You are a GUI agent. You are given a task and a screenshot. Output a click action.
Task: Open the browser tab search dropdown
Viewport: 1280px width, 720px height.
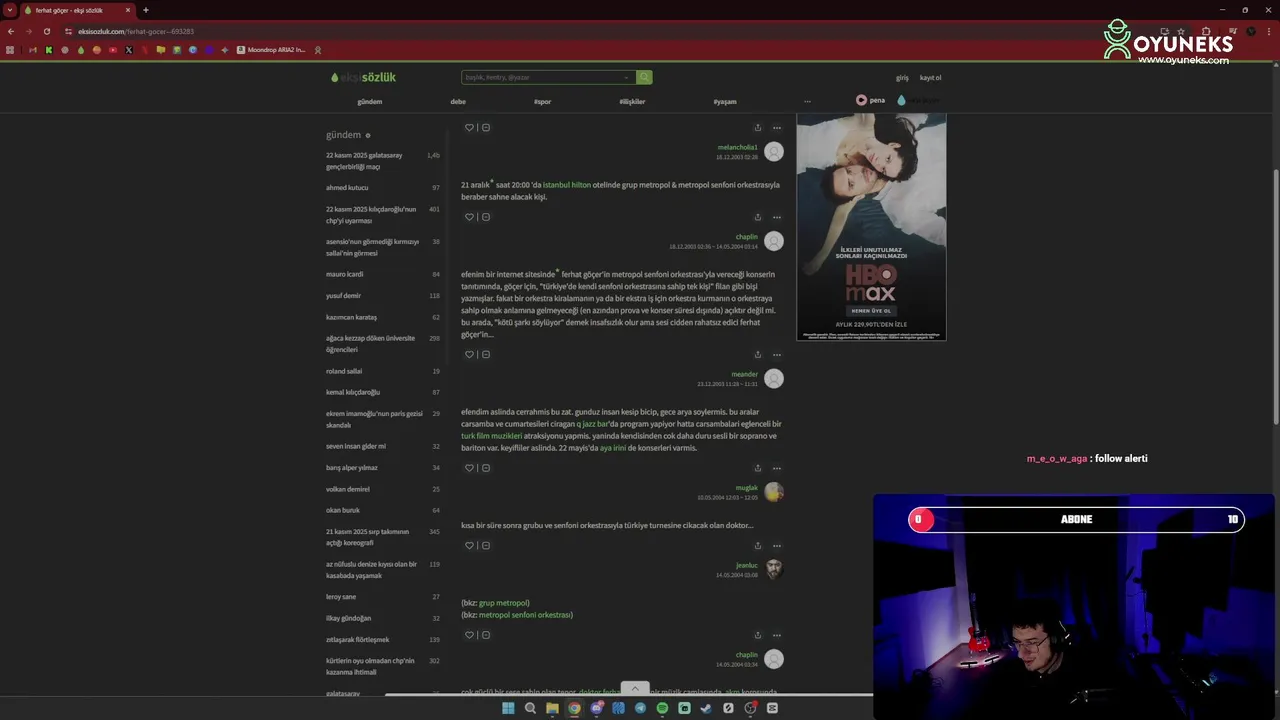click(9, 10)
